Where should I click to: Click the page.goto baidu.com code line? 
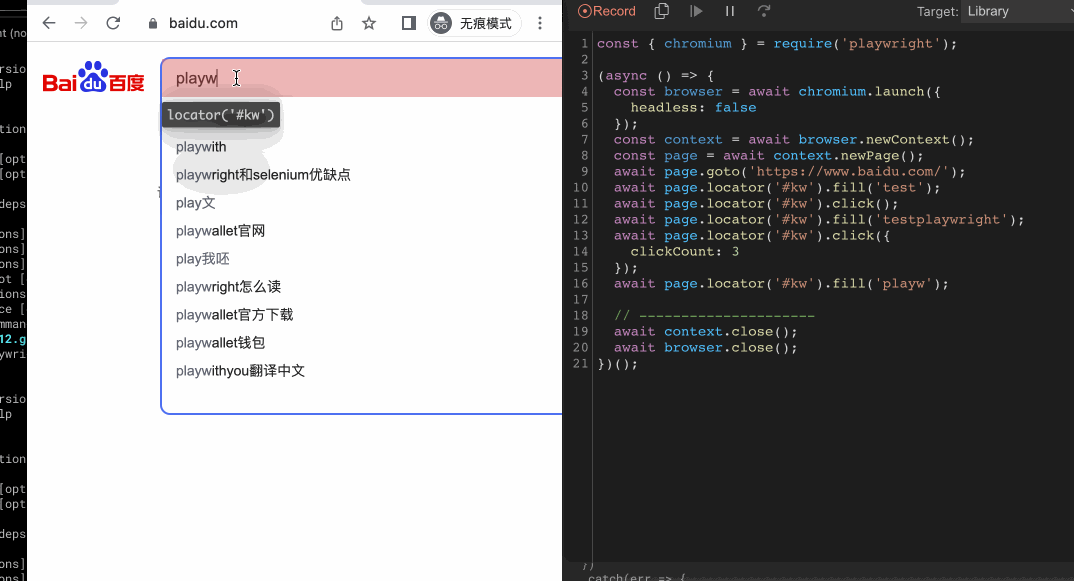pos(789,171)
